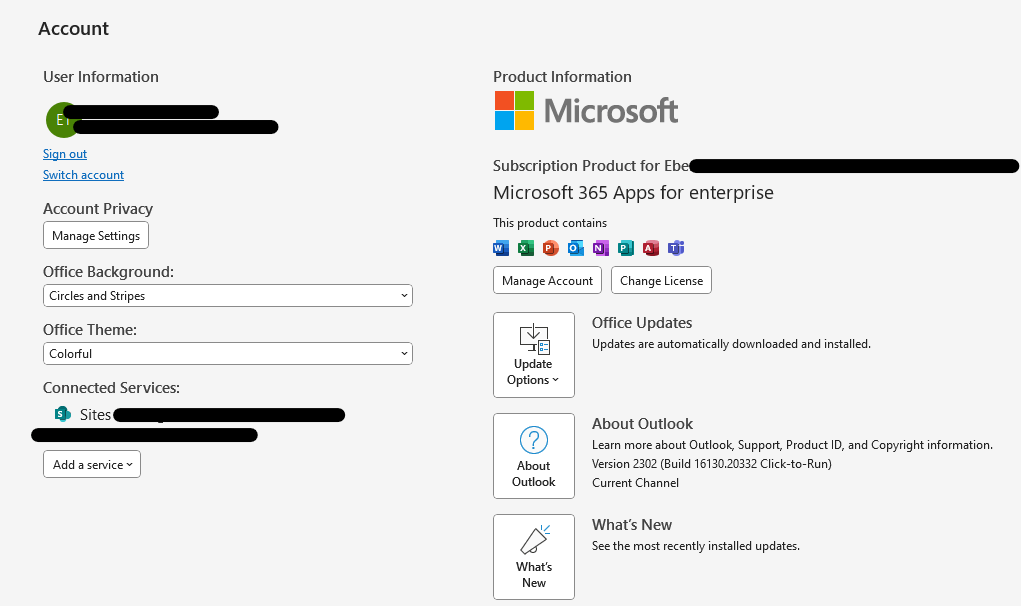This screenshot has height=606, width=1021.
Task: Click the Switch account link
Action: [83, 175]
